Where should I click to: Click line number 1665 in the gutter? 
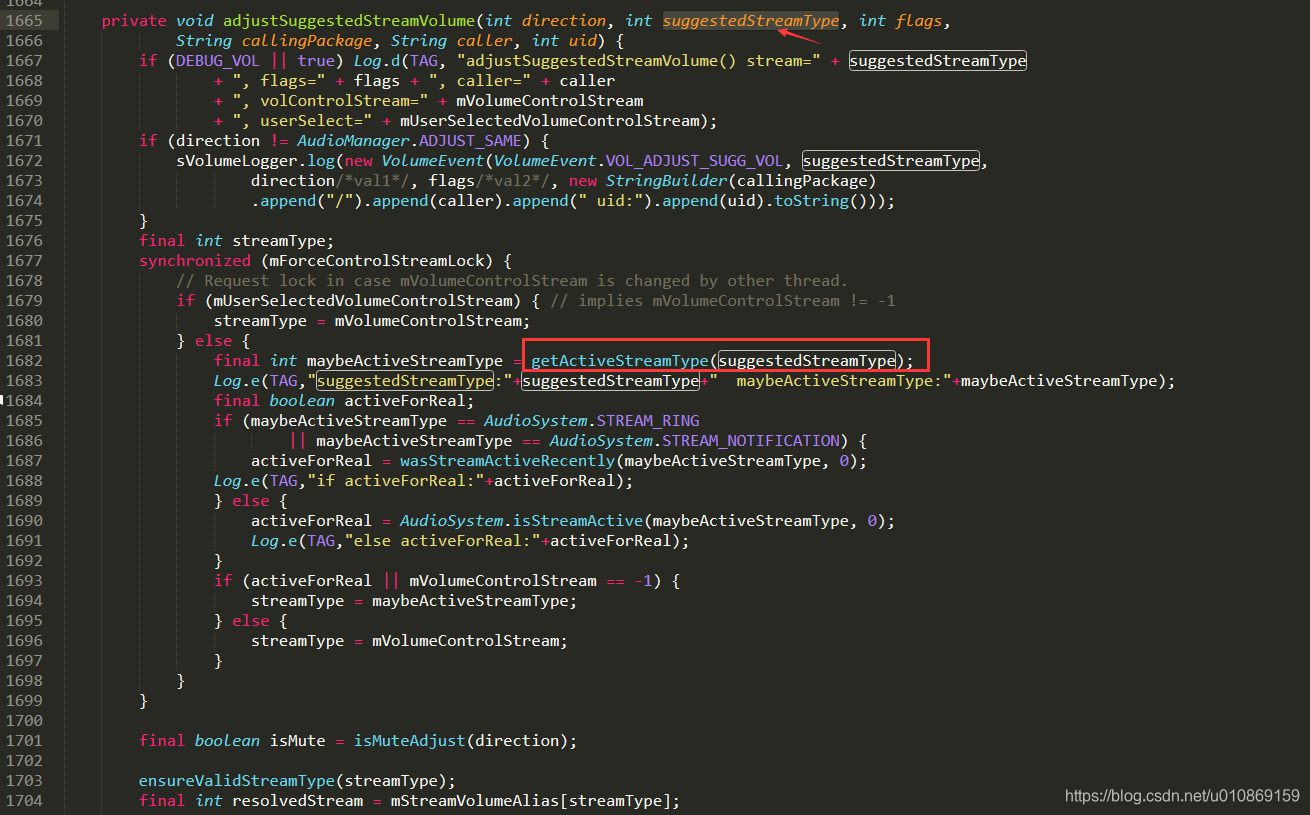point(23,21)
